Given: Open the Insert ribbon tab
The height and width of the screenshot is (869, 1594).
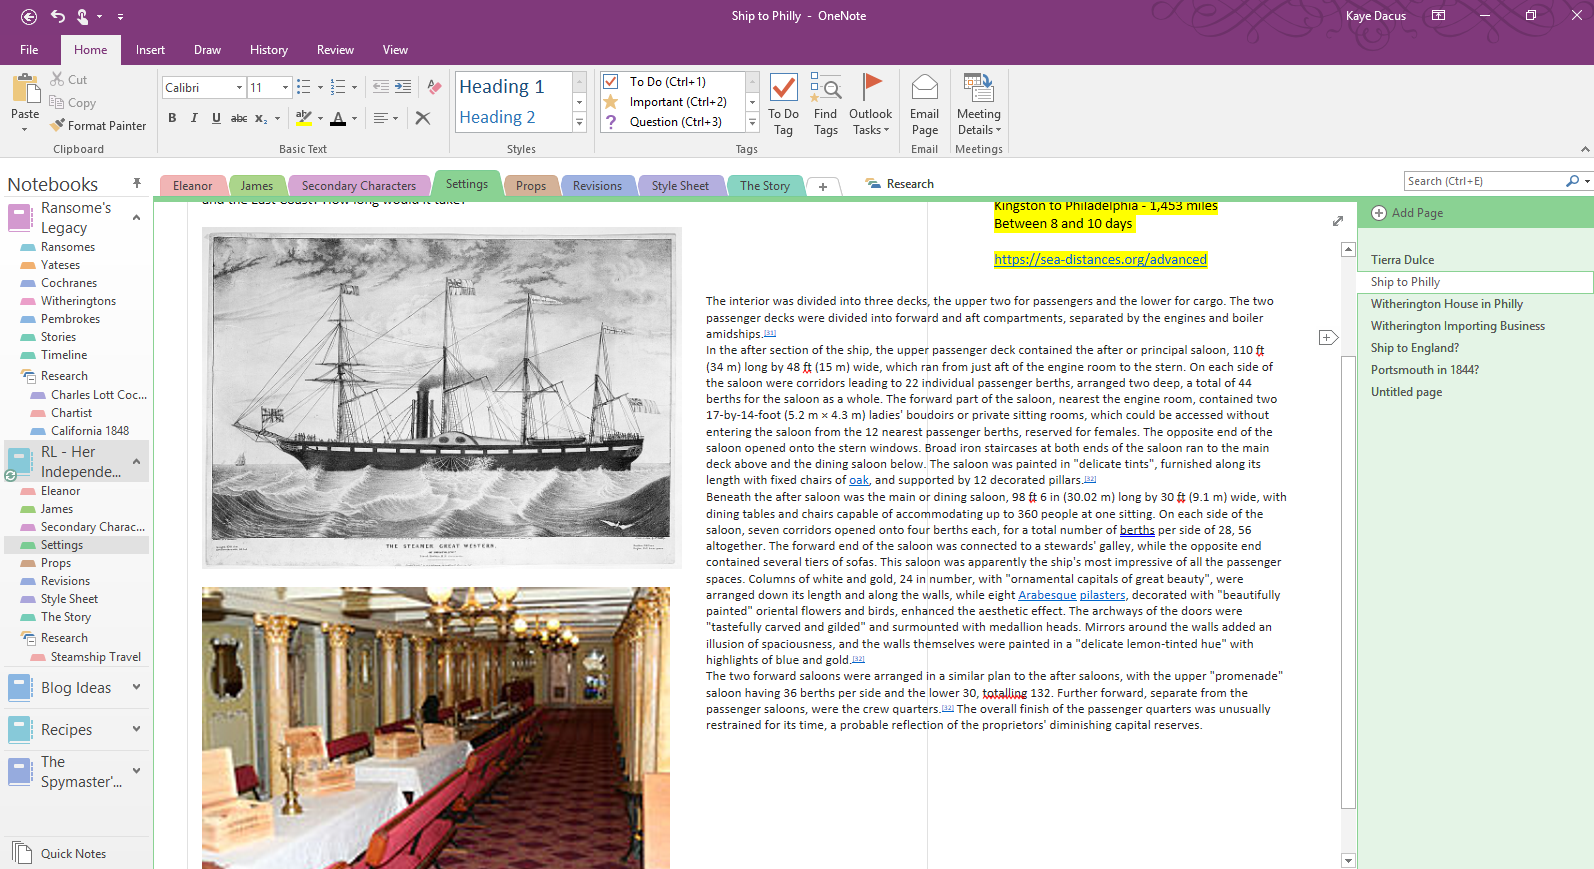Looking at the screenshot, I should click(x=150, y=50).
